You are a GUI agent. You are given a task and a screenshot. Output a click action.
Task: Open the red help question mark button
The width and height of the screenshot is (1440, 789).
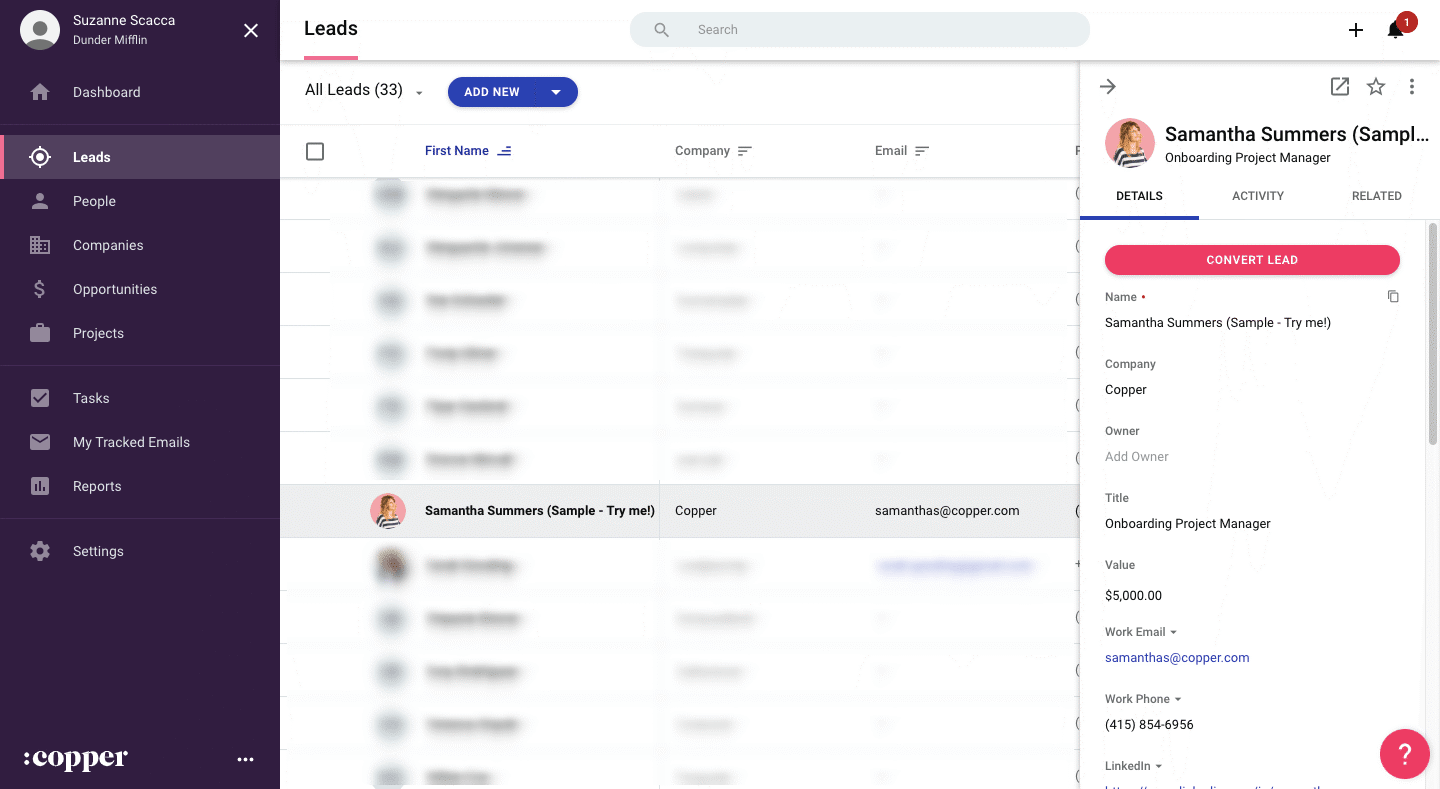[x=1405, y=754]
